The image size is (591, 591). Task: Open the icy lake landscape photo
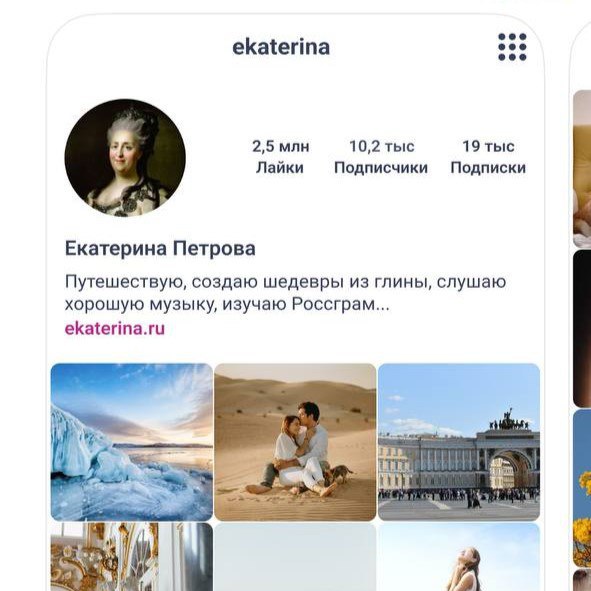coord(132,442)
